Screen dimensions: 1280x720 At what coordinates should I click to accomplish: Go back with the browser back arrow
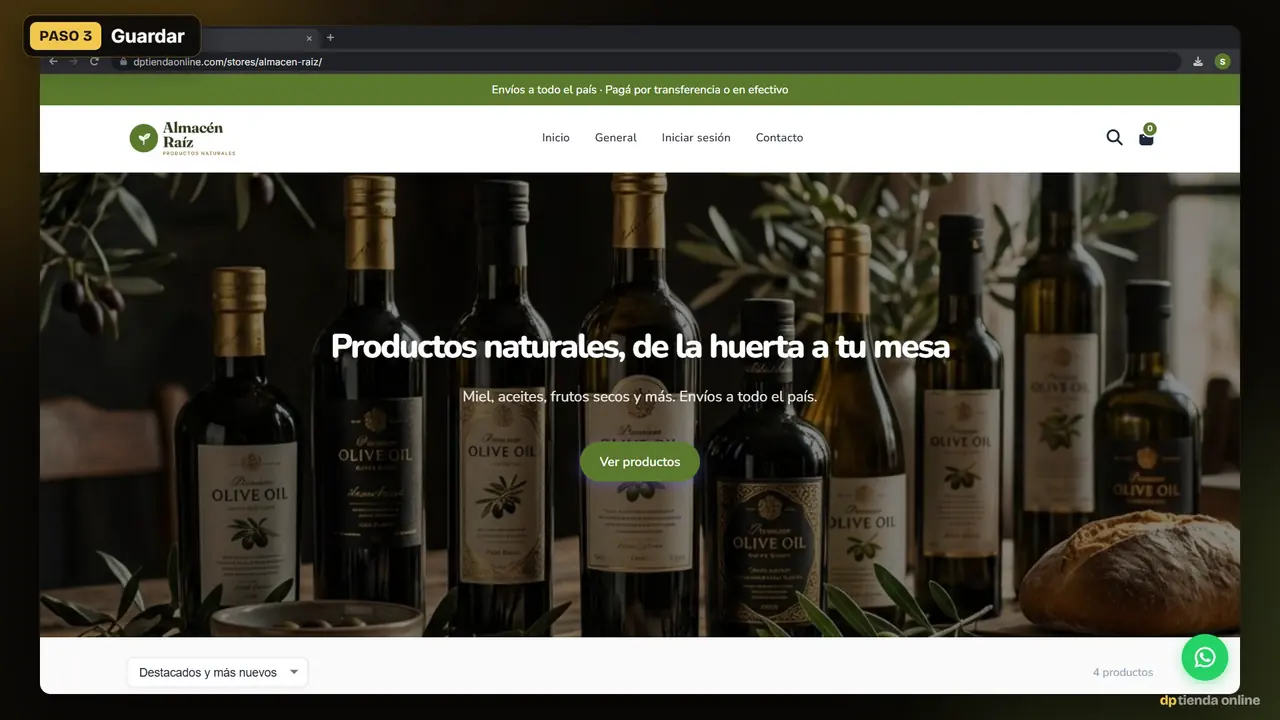click(54, 61)
